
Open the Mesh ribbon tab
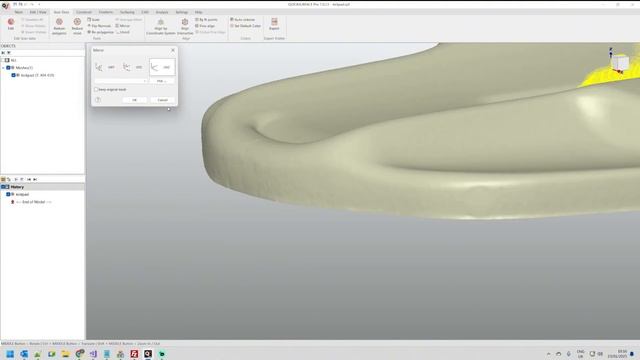[x=19, y=12]
